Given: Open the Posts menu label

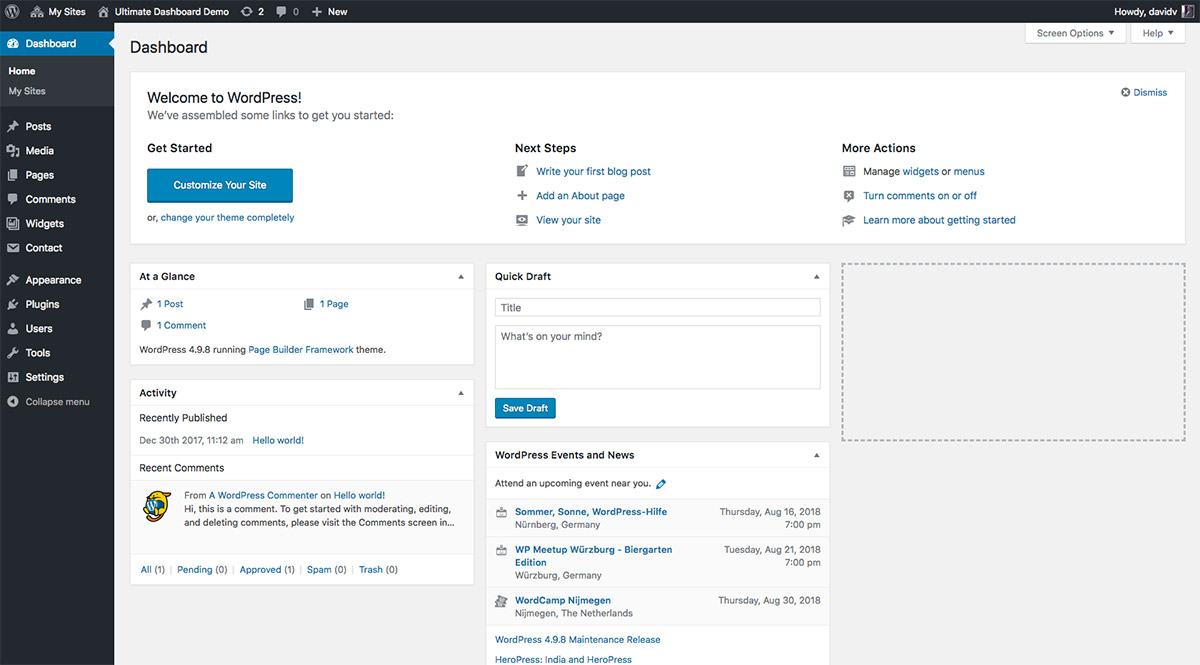Looking at the screenshot, I should tap(38, 127).
